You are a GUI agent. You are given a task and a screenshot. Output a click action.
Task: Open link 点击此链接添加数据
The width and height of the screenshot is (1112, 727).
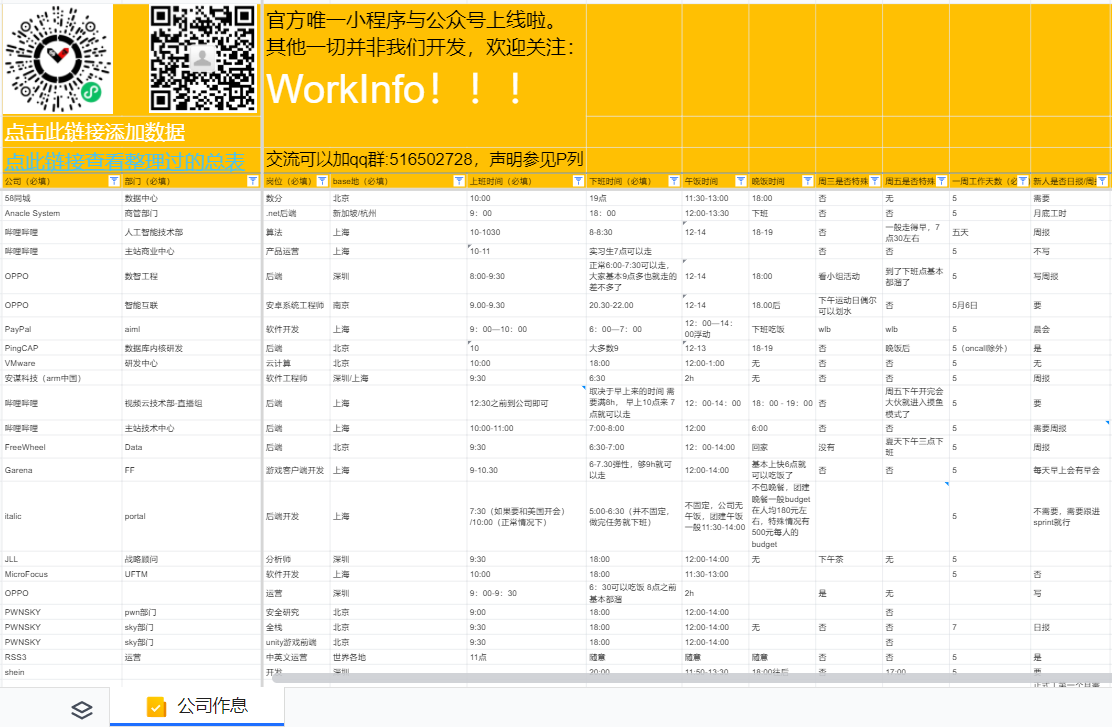point(95,132)
